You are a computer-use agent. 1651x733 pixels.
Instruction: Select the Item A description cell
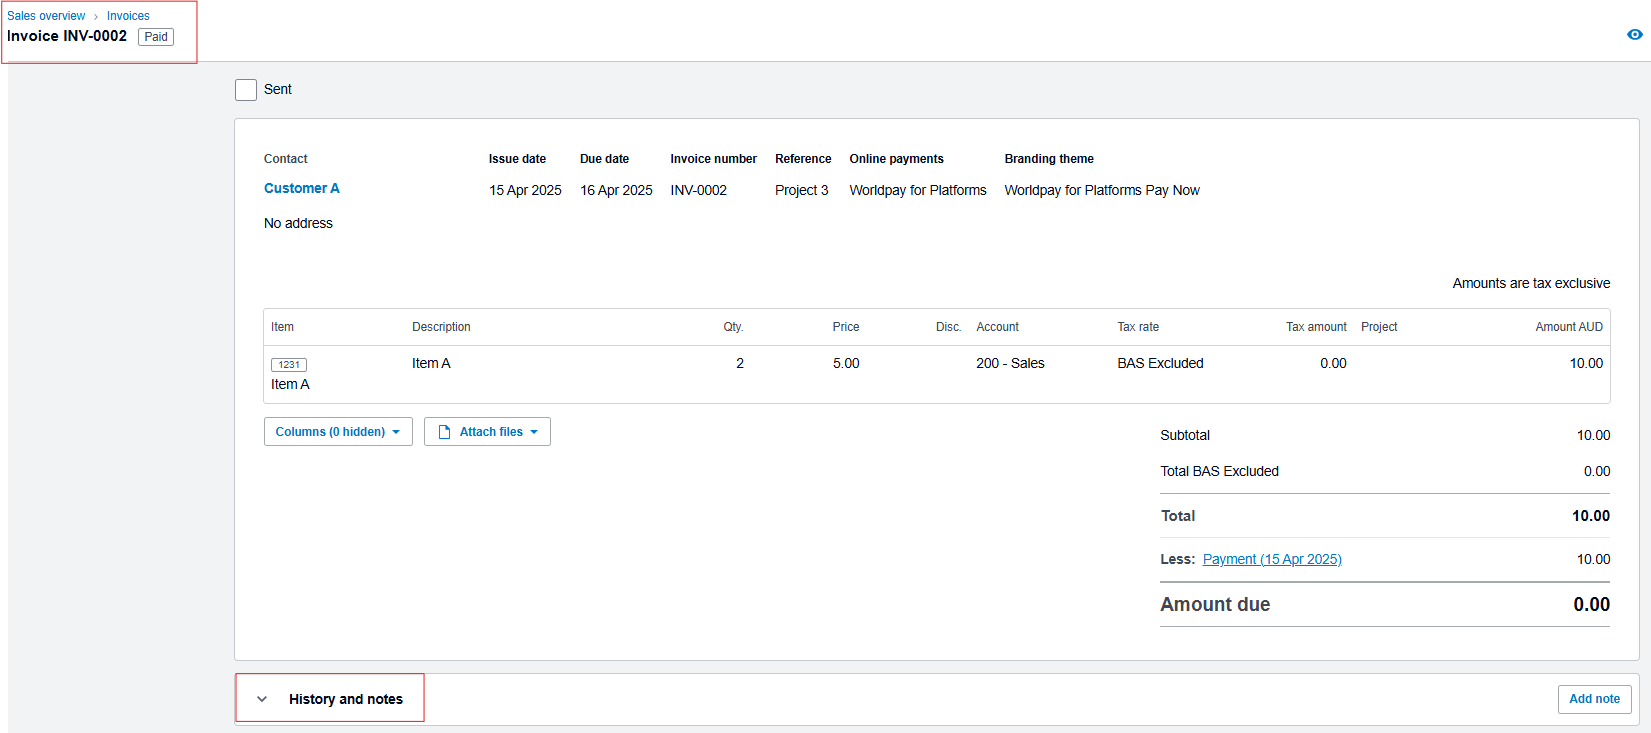(431, 363)
